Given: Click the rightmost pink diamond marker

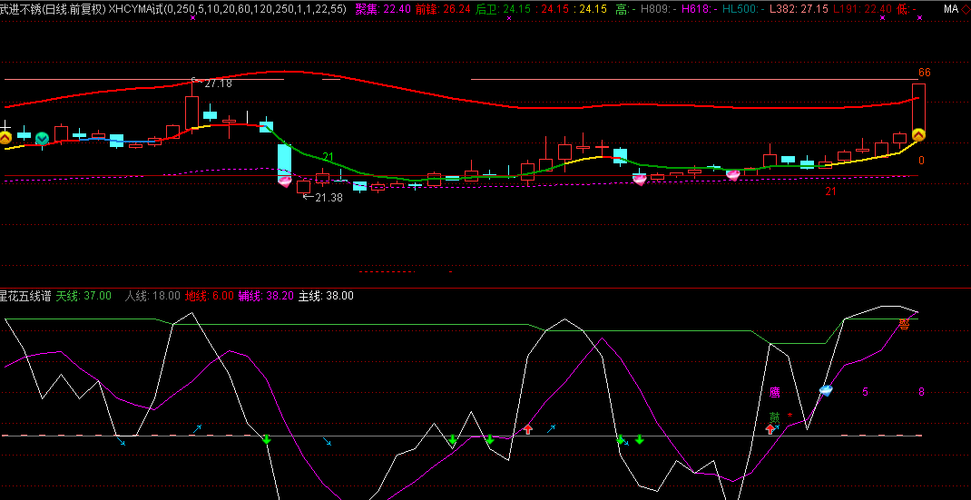Looking at the screenshot, I should tap(733, 175).
